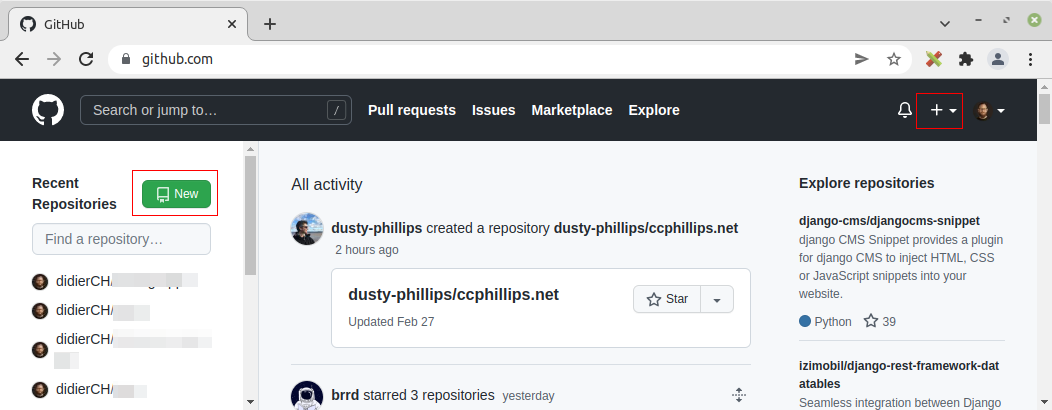Open the notifications bell

[904, 110]
